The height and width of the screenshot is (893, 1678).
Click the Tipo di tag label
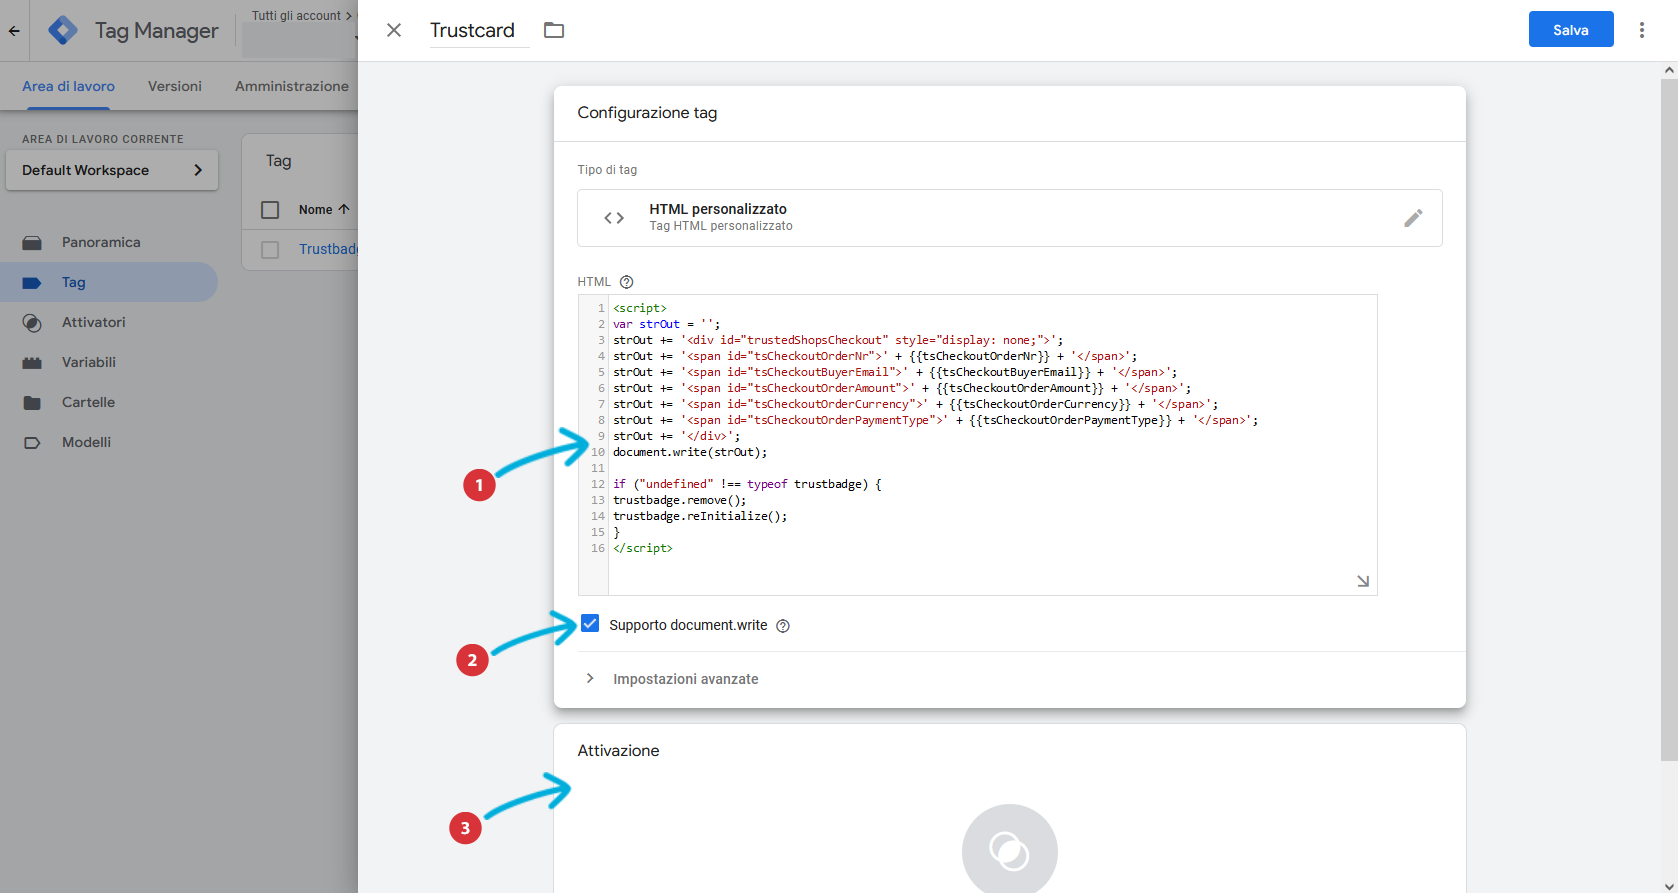tap(607, 170)
